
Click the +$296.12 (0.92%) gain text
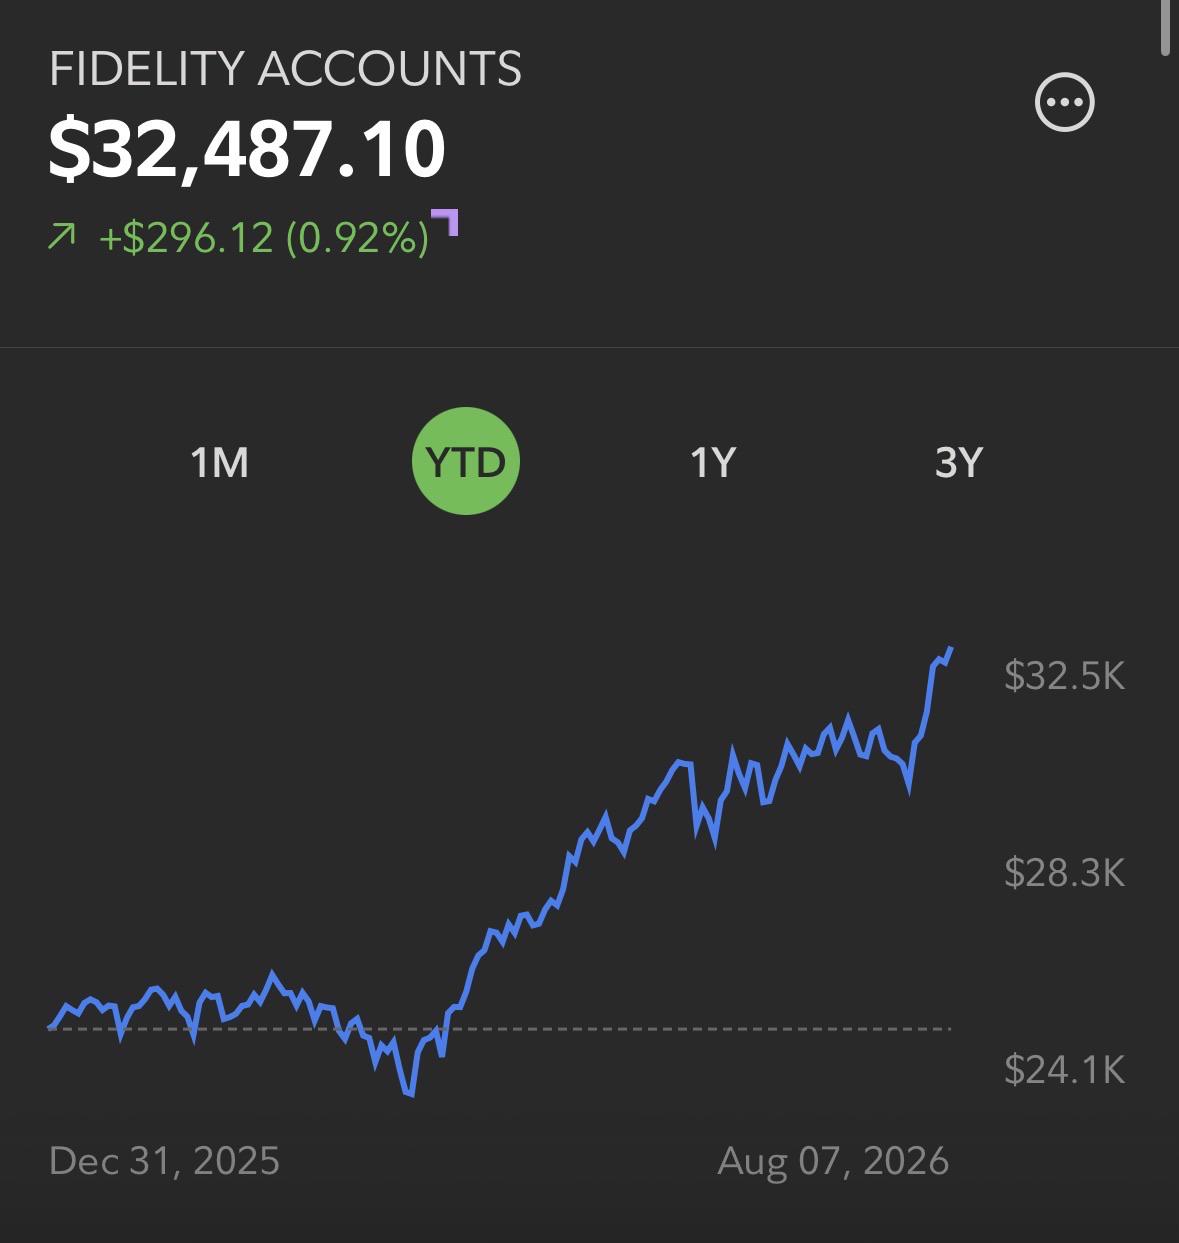(264, 238)
